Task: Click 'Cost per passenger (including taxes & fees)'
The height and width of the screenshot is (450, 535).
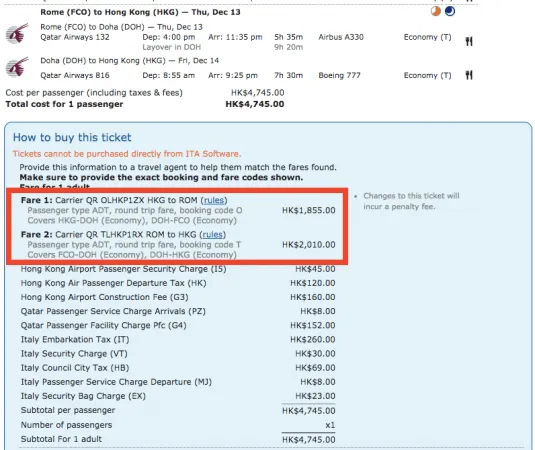Action: coord(94,93)
